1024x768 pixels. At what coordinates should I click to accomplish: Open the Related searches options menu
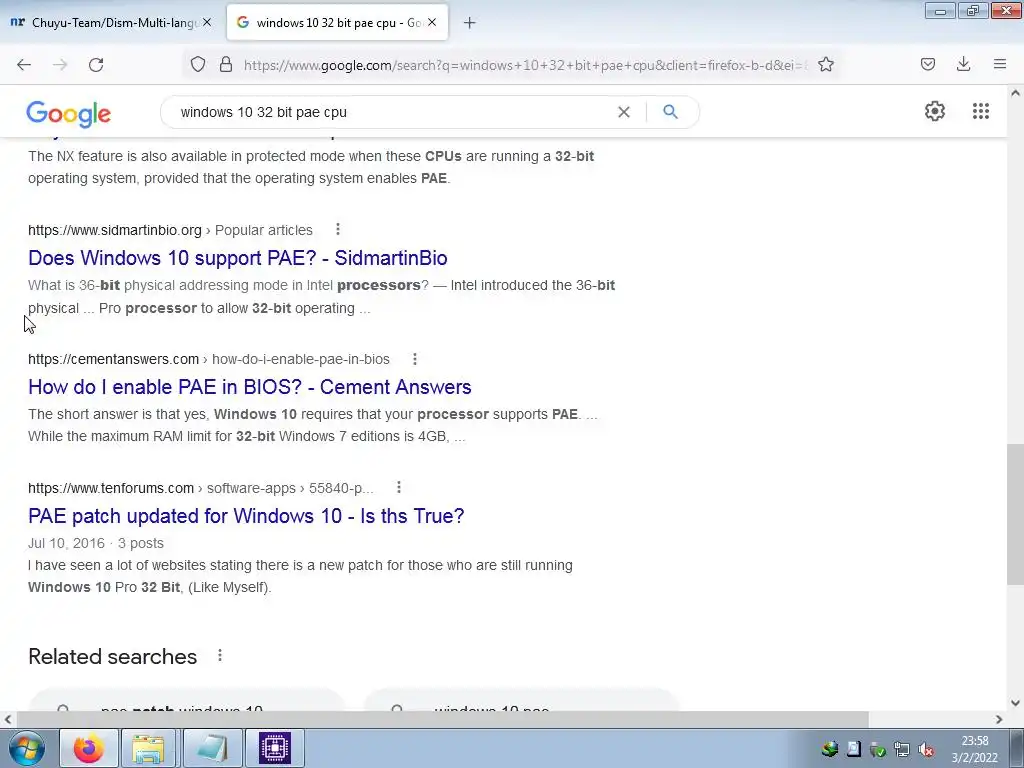(x=220, y=655)
